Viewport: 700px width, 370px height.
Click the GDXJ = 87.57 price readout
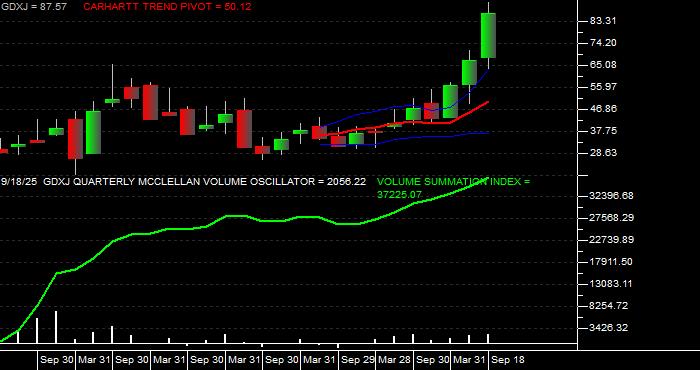(33, 7)
